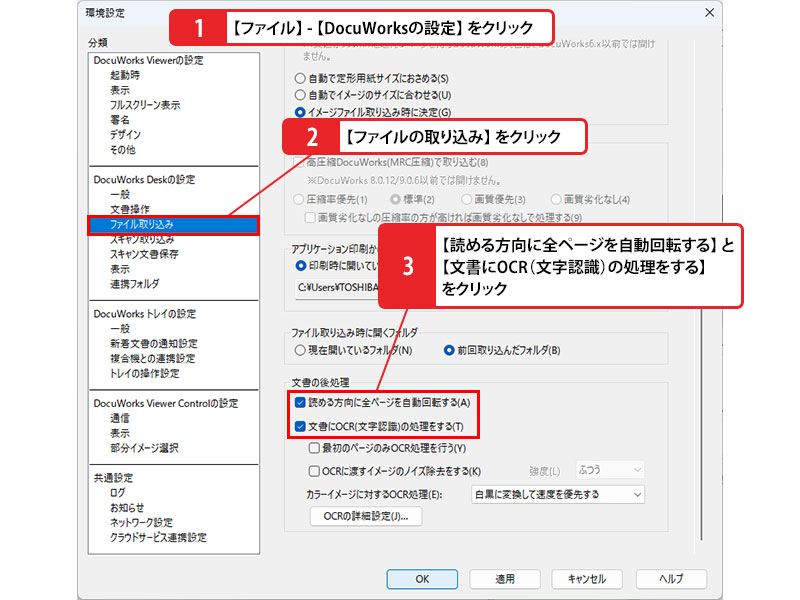Select ログ under 共通設定
The image size is (800, 600).
click(118, 492)
